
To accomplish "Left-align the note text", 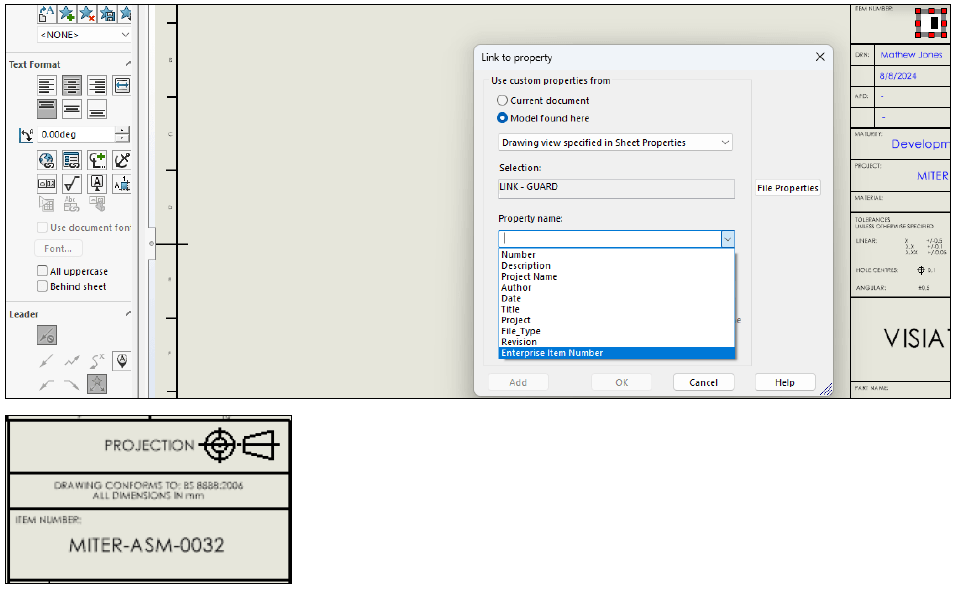I will point(47,86).
